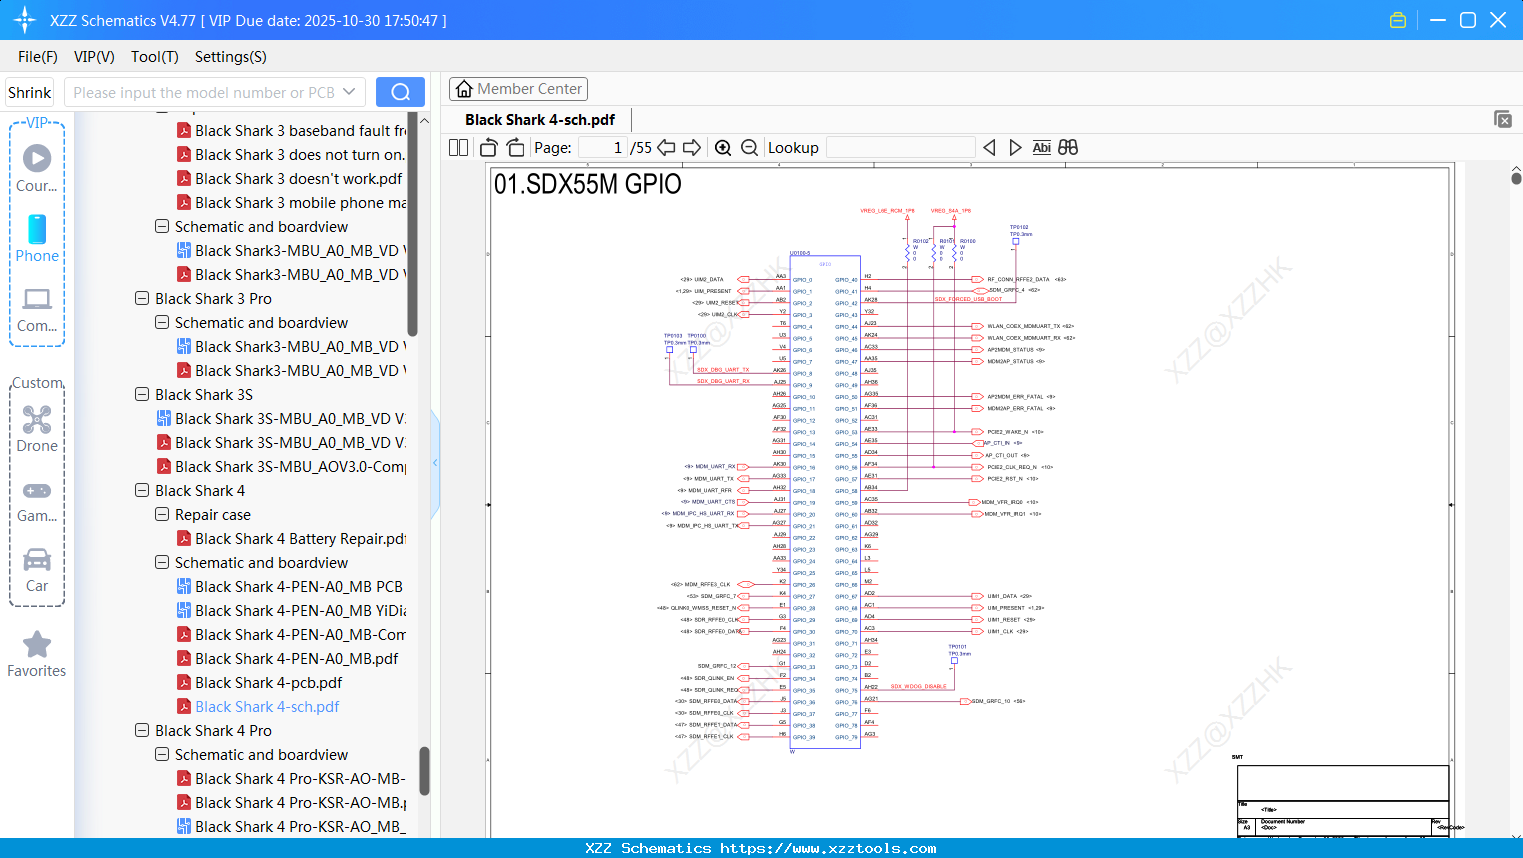Jump to the previous lookup result
Image resolution: width=1523 pixels, height=858 pixels.
click(x=990, y=148)
